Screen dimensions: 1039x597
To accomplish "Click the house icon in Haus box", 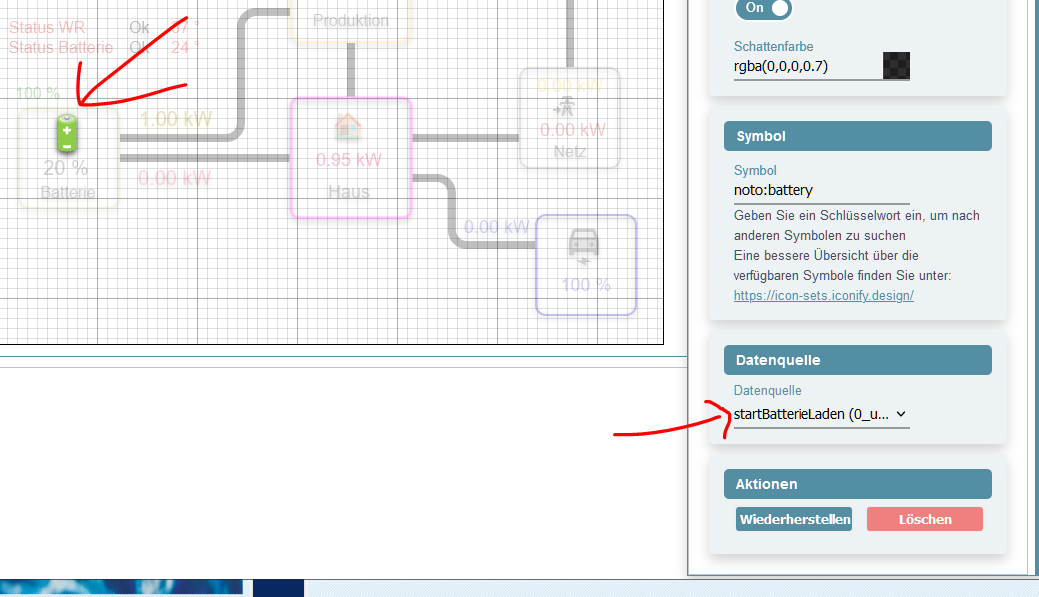I will (x=348, y=125).
